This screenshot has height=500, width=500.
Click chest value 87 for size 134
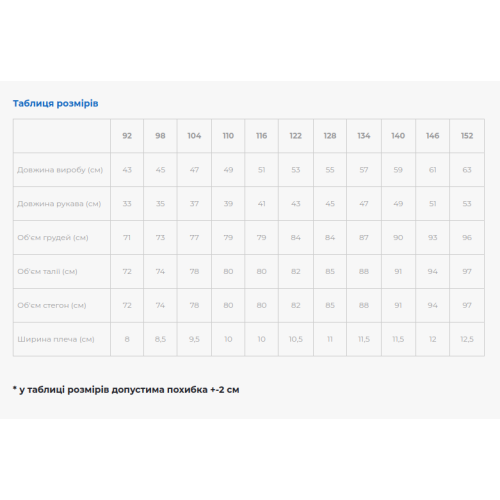point(364,238)
